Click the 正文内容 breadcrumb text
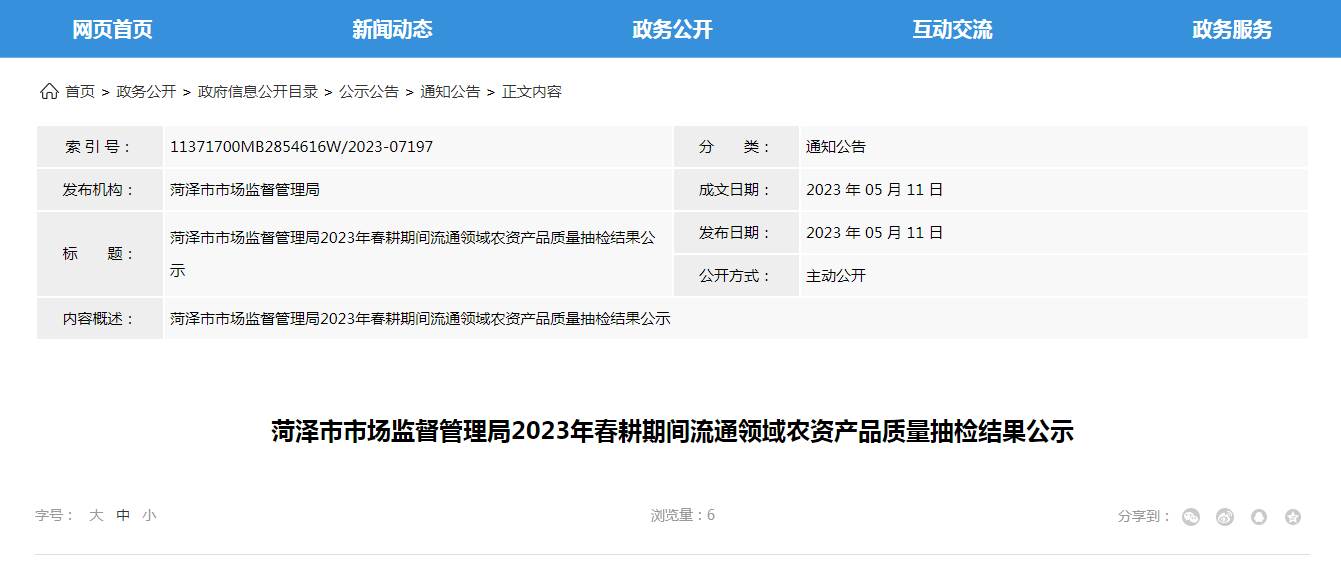This screenshot has width=1341, height=567. 532,92
